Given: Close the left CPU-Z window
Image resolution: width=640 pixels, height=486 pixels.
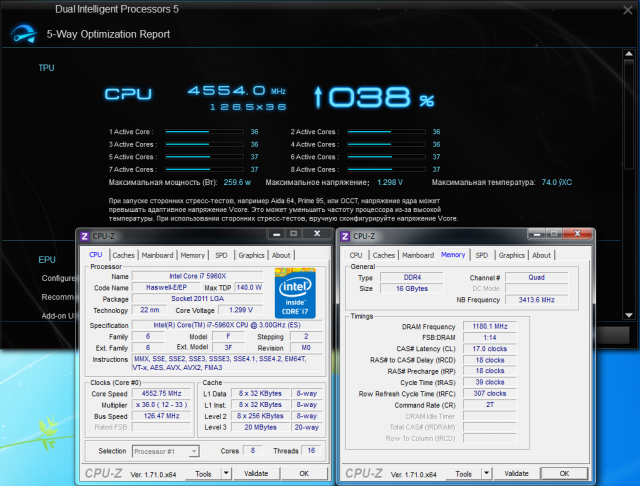Looking at the screenshot, I should tap(317, 234).
